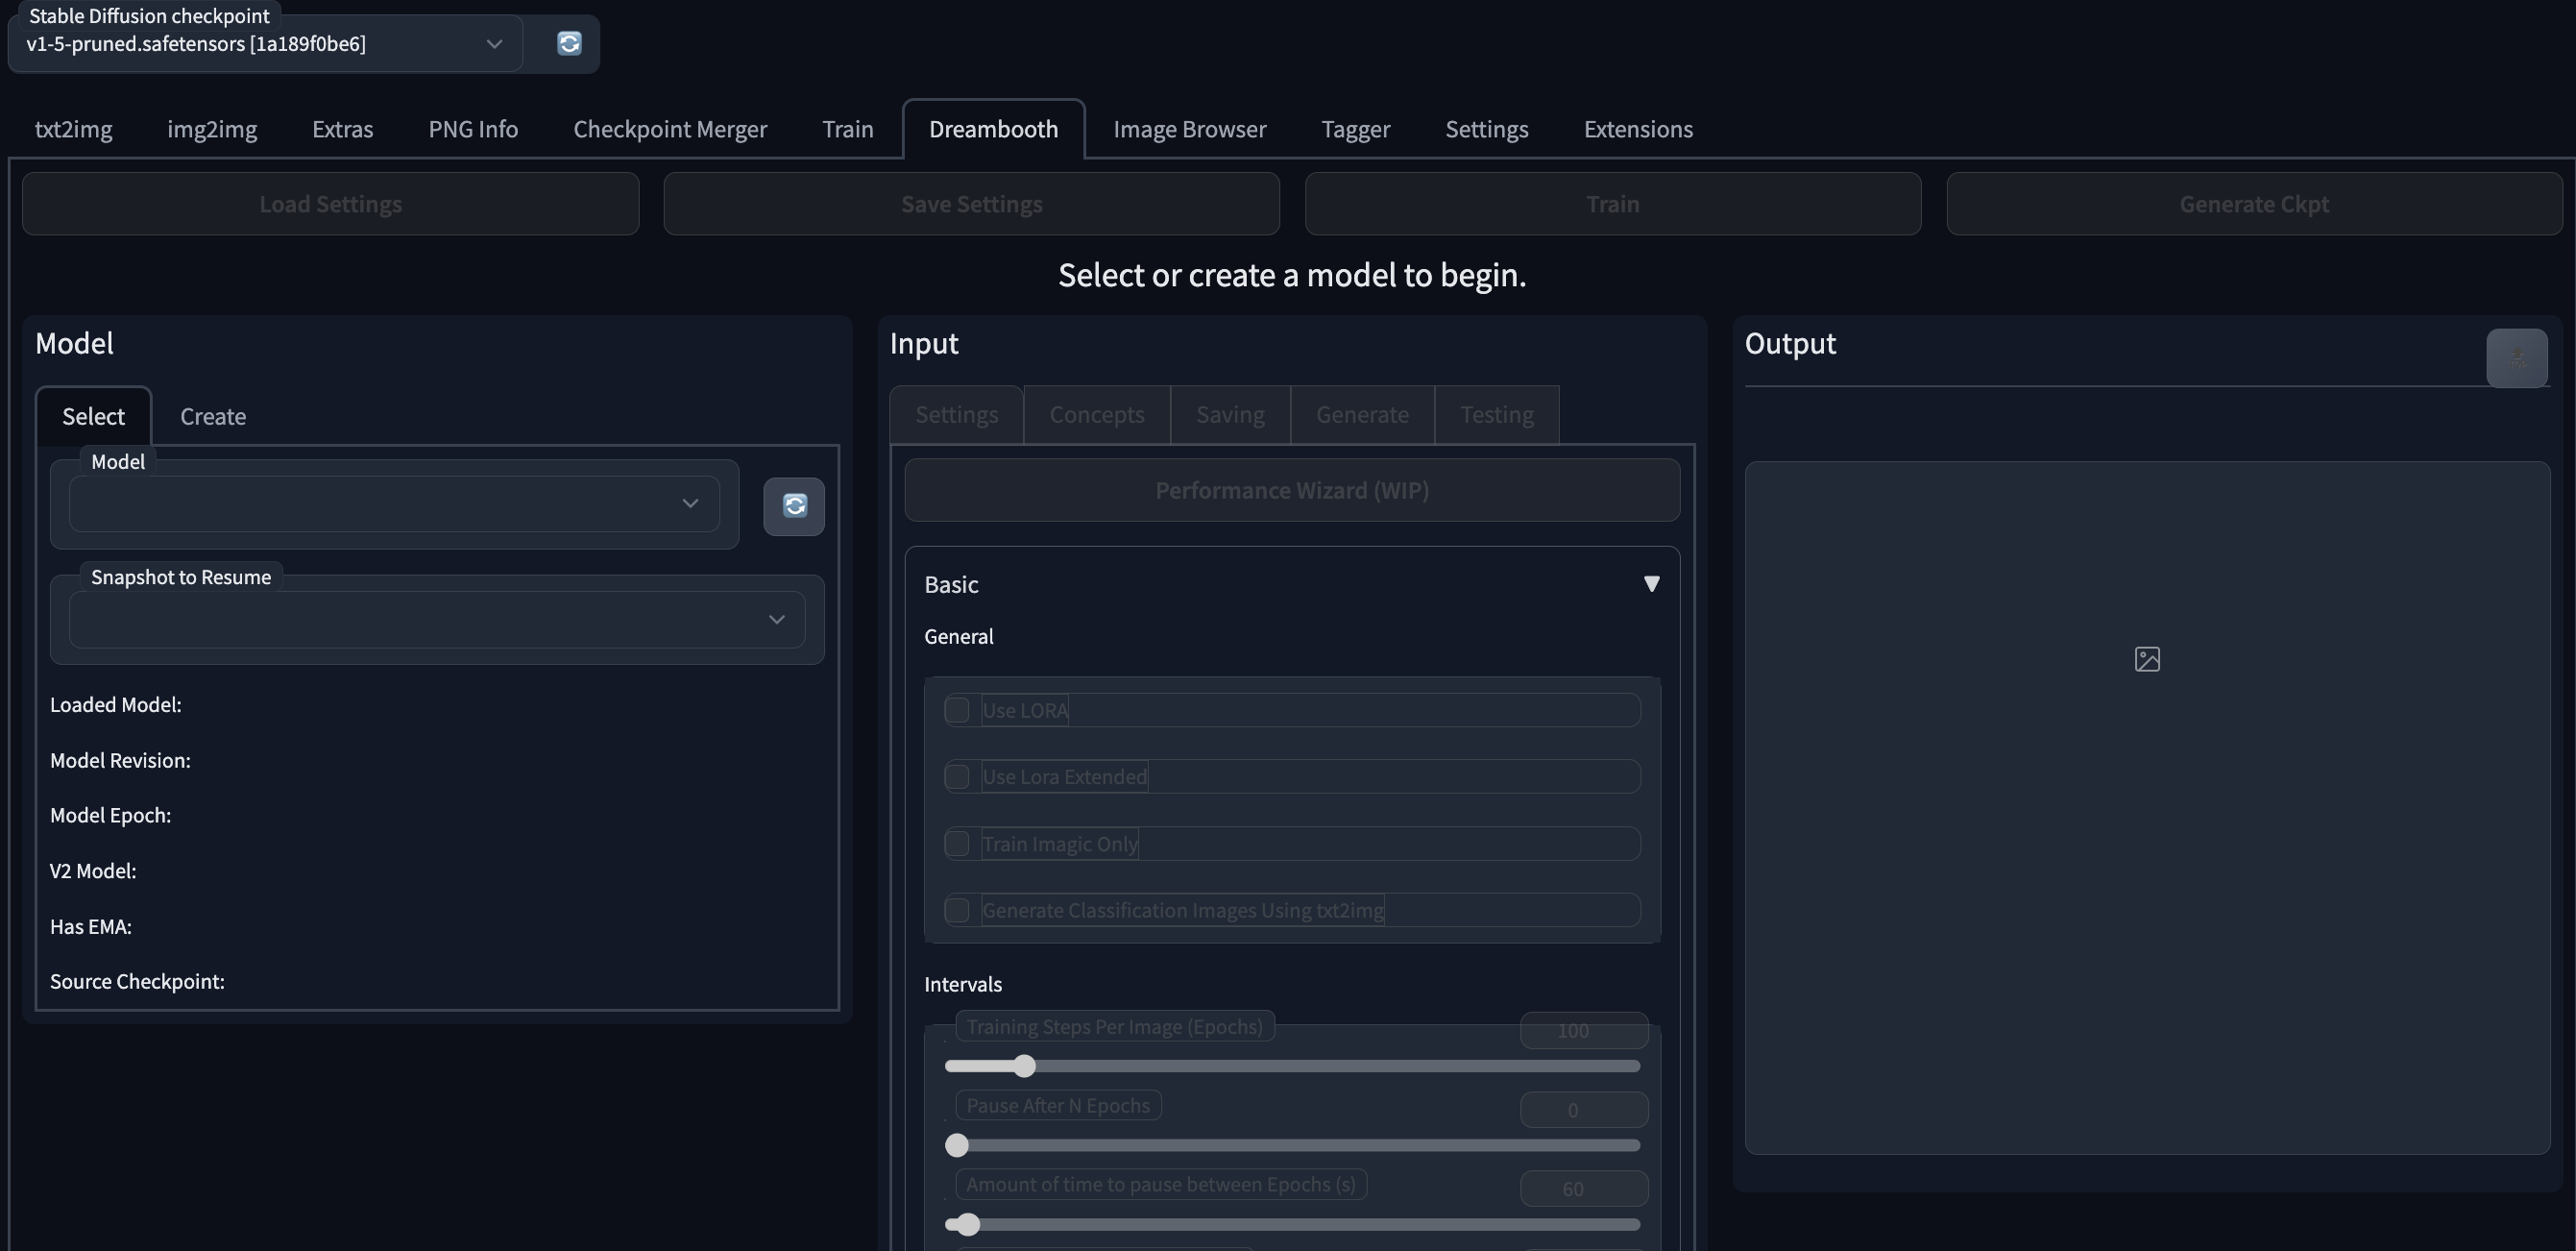Image resolution: width=2576 pixels, height=1251 pixels.
Task: Check Generate Classification Images Using txt2img
Action: (x=957, y=910)
